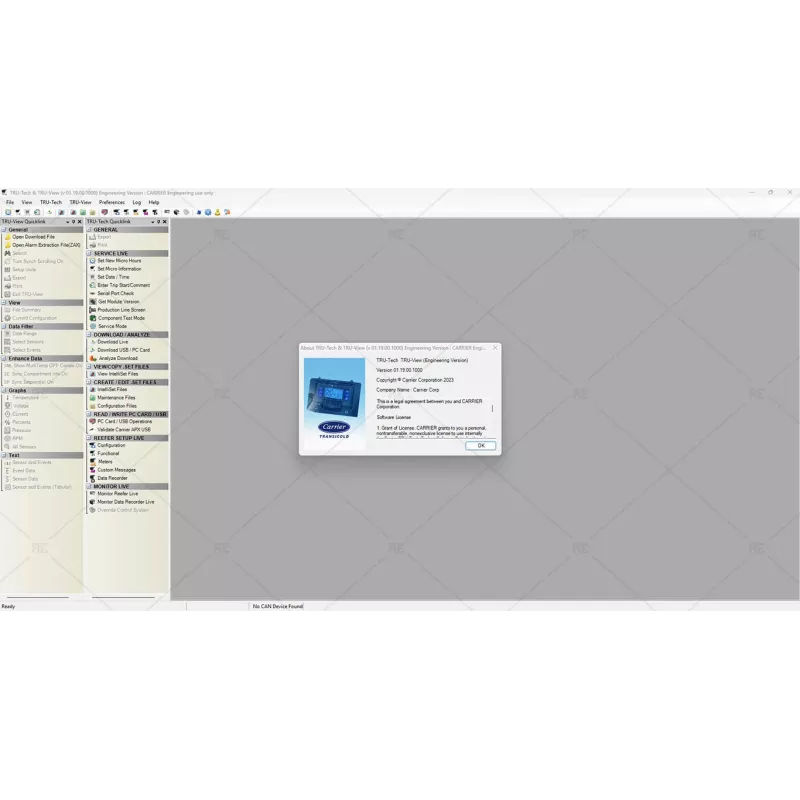Click the Data Recorder setup icon
Image resolution: width=800 pixels, height=800 pixels.
point(91,478)
